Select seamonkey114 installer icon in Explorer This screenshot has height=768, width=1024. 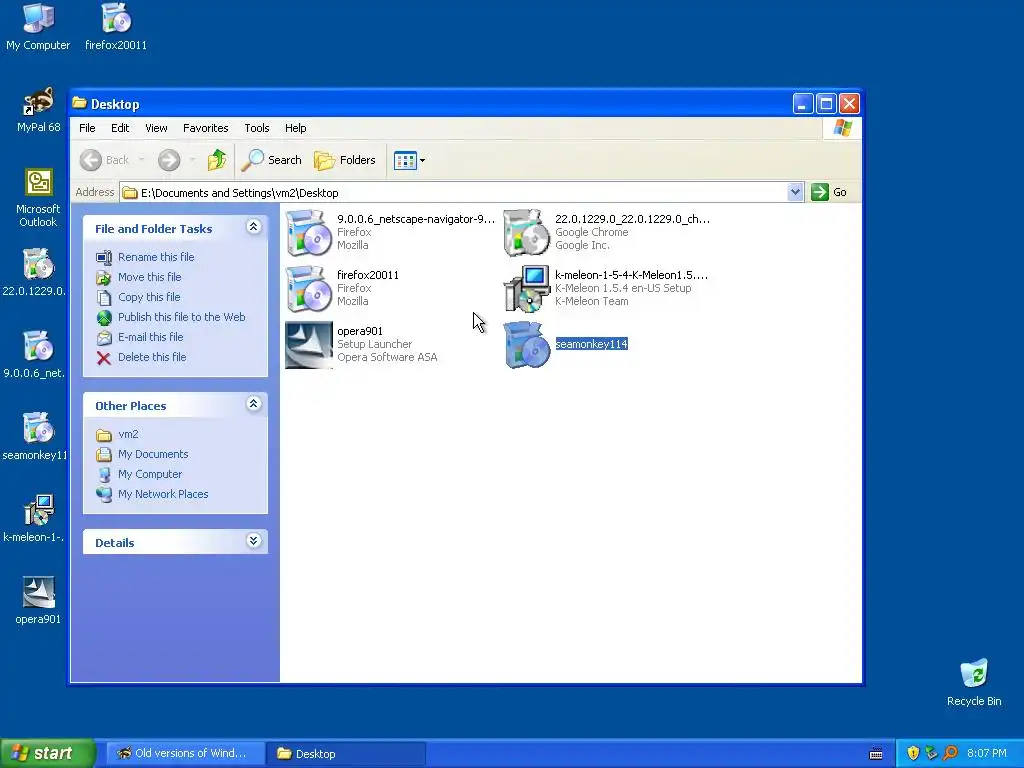coord(526,345)
